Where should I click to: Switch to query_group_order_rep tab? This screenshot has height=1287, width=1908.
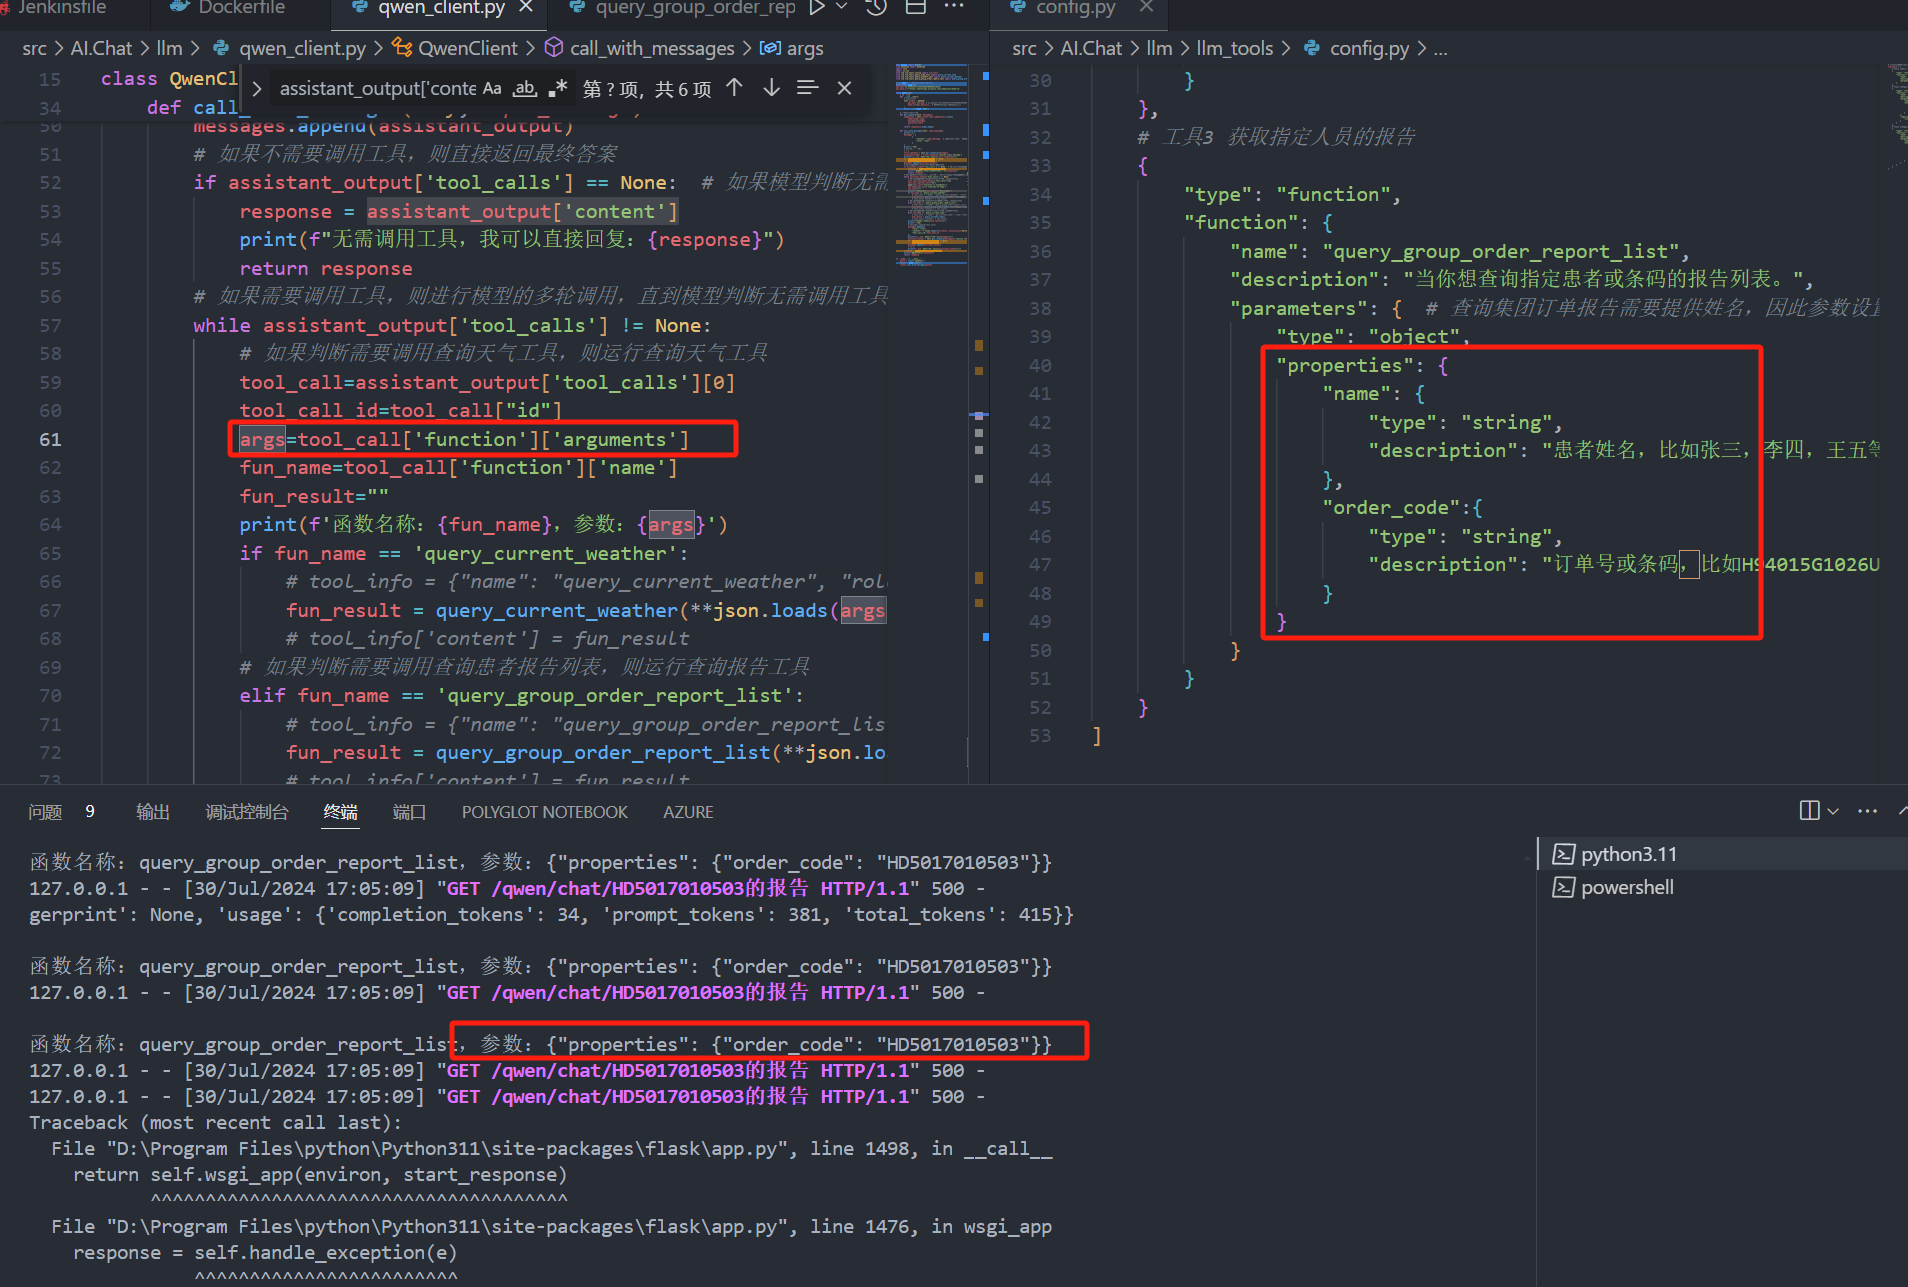pos(684,7)
